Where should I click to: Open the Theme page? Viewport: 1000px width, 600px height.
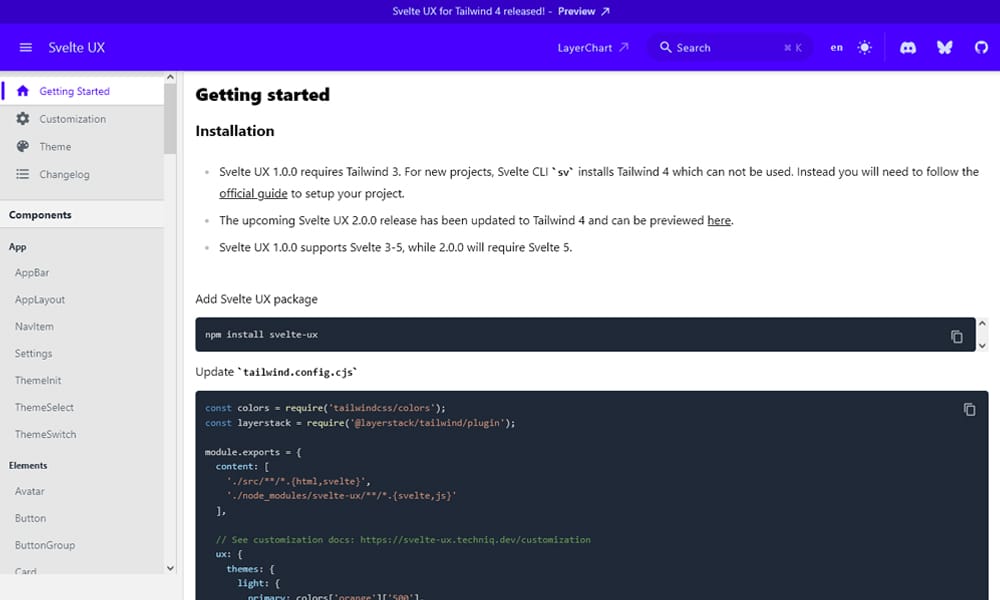coord(82,147)
